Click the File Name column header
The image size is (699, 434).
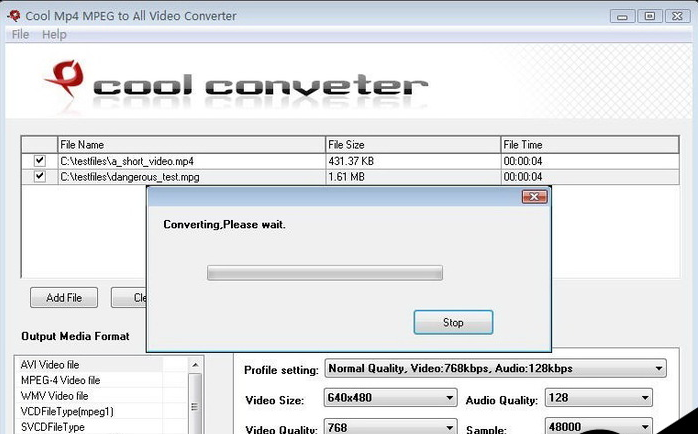191,145
